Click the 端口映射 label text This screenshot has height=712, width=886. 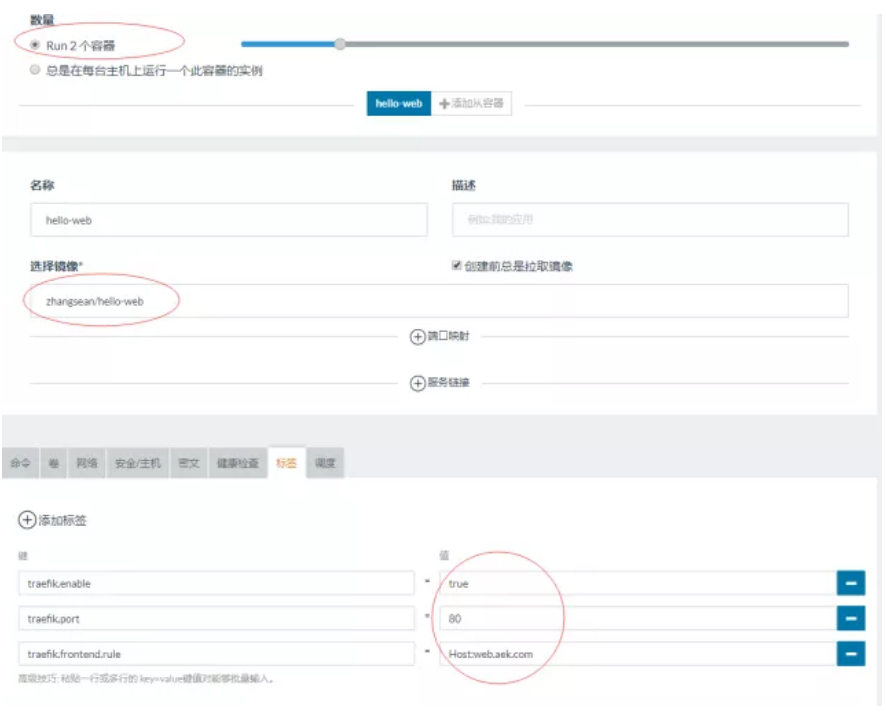449,336
